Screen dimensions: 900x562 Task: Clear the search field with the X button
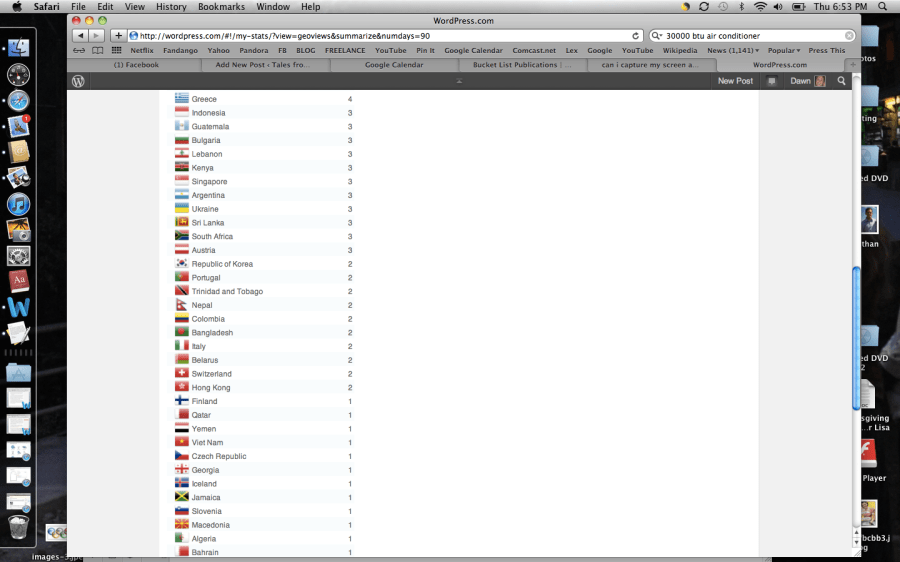click(849, 36)
